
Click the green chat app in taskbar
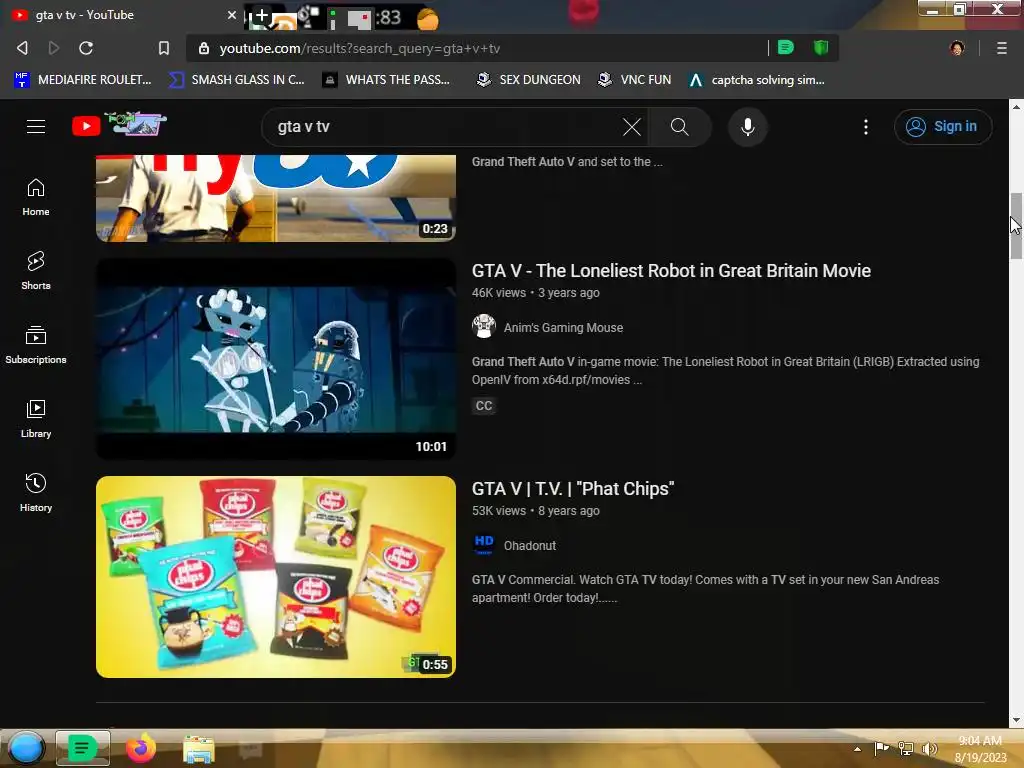click(x=82, y=748)
